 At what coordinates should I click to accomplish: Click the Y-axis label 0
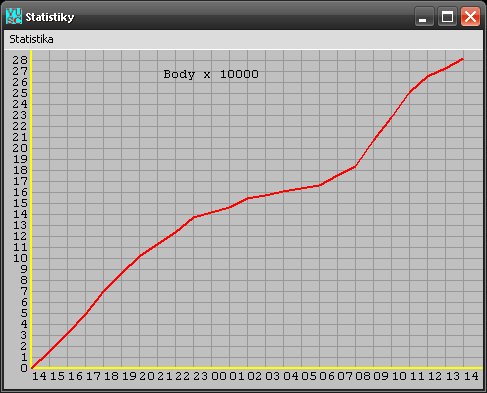(24, 368)
